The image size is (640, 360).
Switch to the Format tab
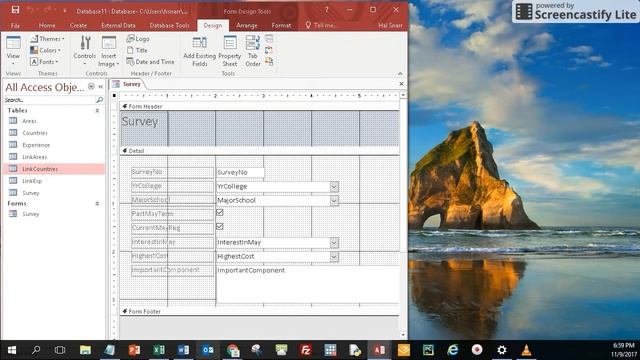[281, 25]
